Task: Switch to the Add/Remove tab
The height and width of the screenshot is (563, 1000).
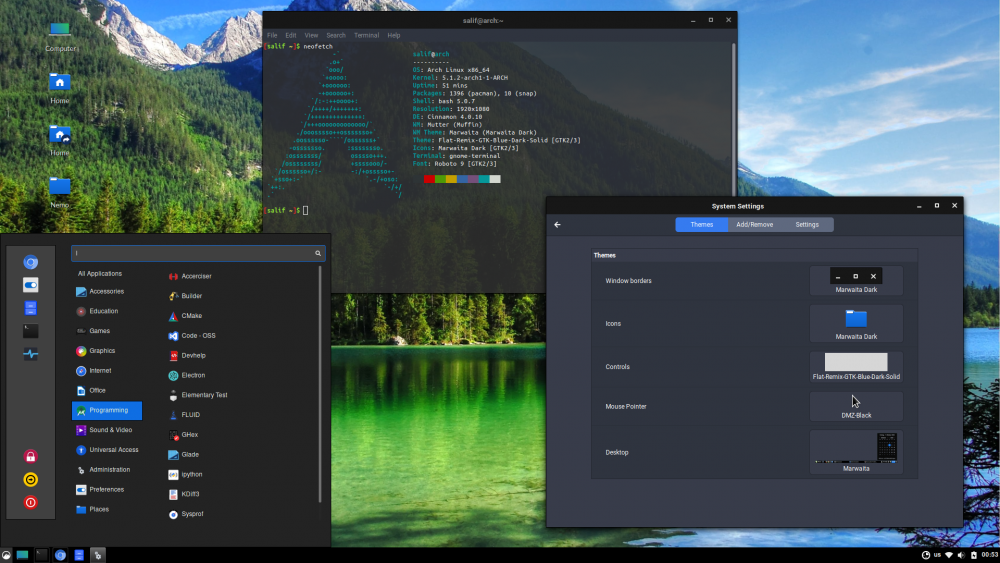Action: coord(754,224)
